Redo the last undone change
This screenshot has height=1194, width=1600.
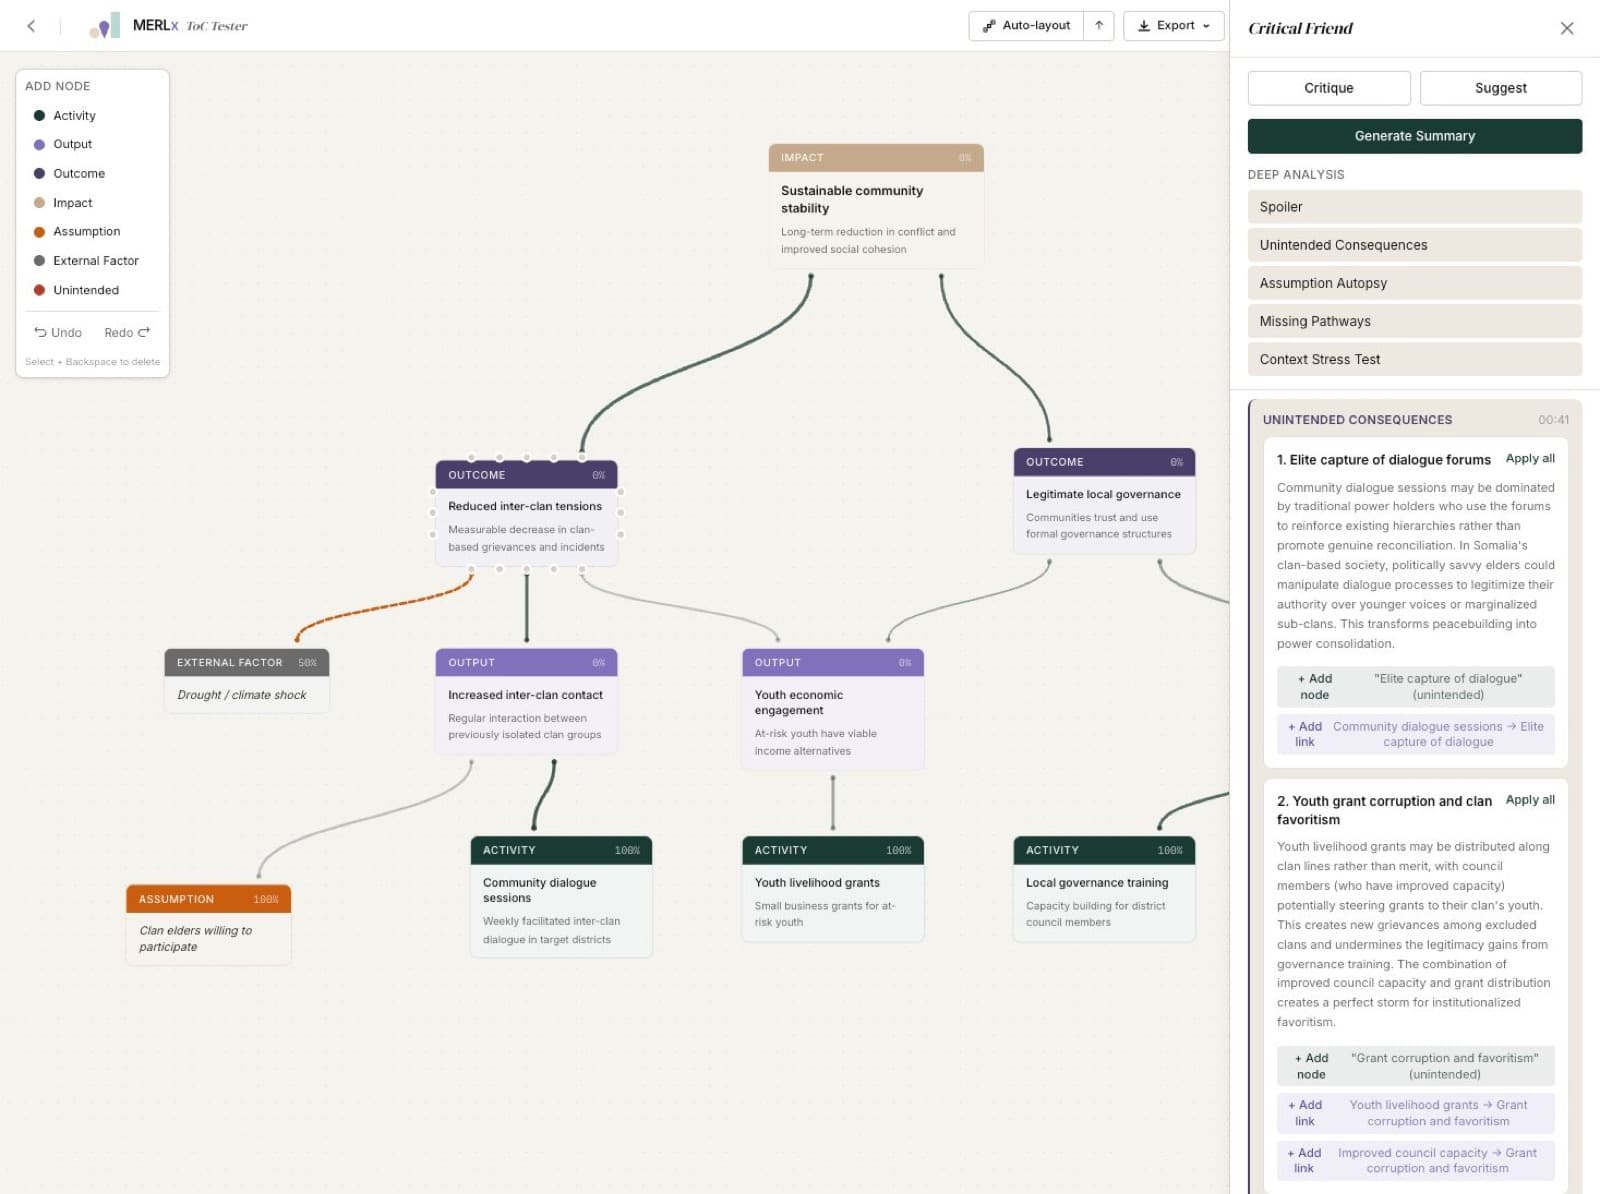pos(126,332)
